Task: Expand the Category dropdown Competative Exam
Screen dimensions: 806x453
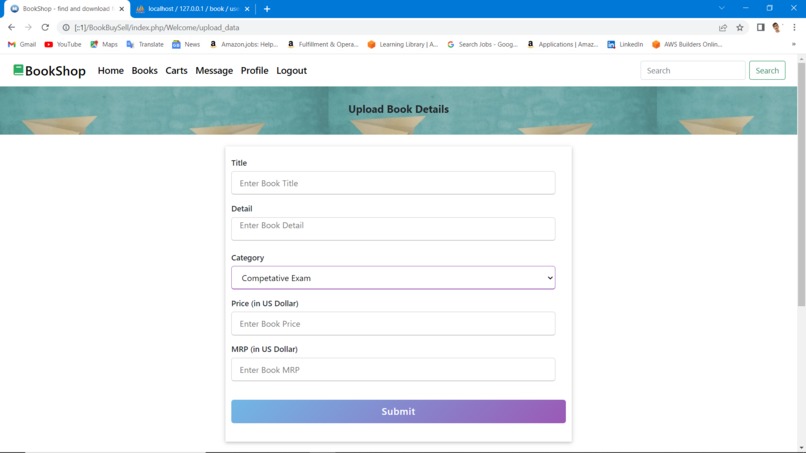Action: tap(393, 278)
